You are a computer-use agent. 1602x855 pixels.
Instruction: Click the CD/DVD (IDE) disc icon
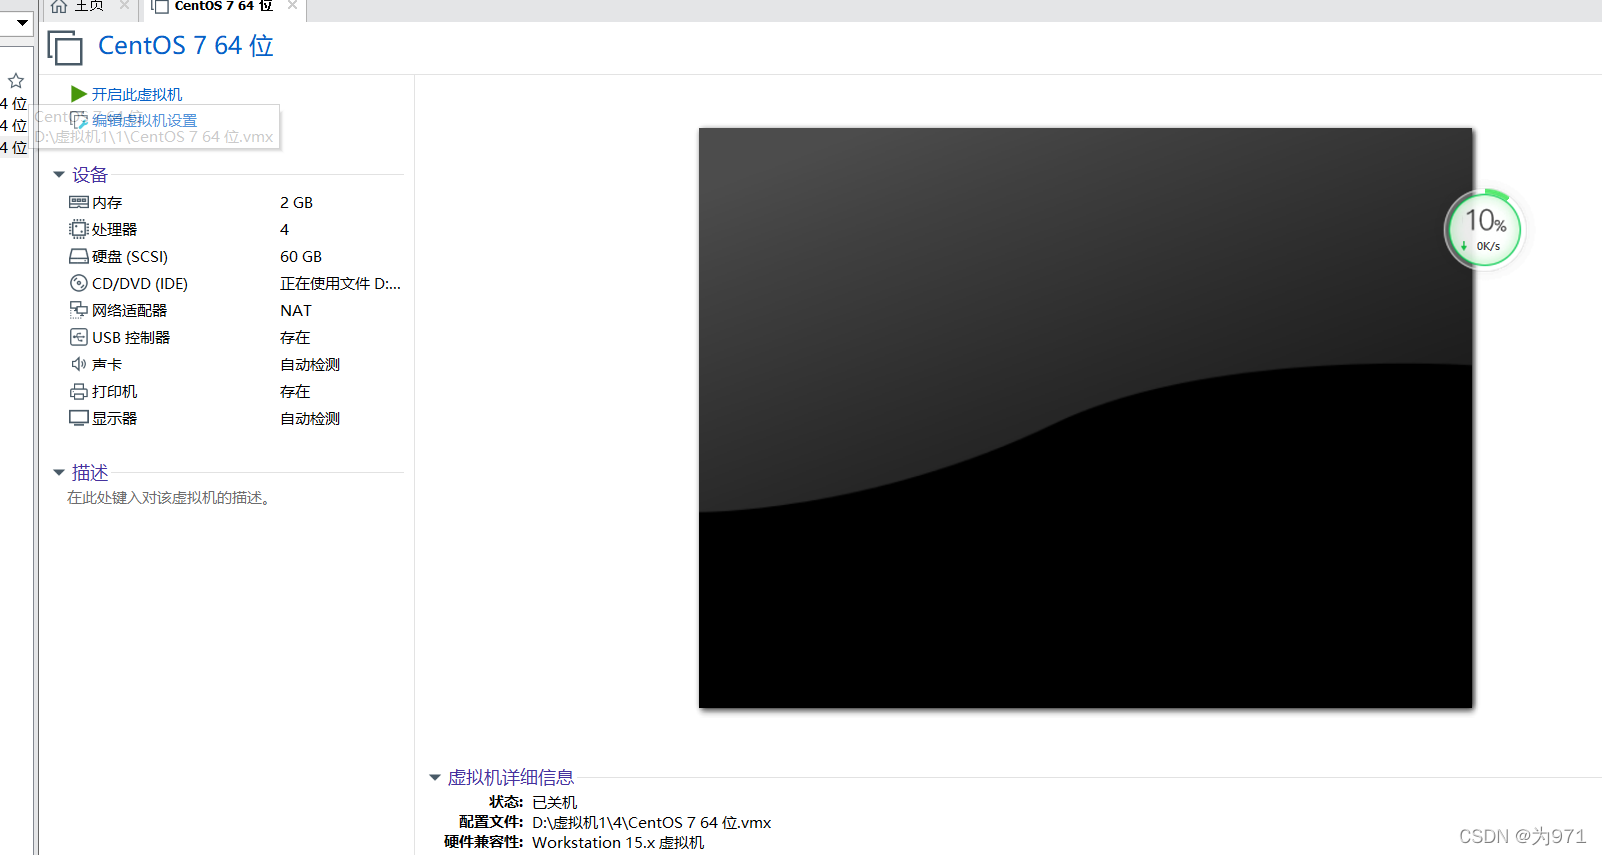79,283
